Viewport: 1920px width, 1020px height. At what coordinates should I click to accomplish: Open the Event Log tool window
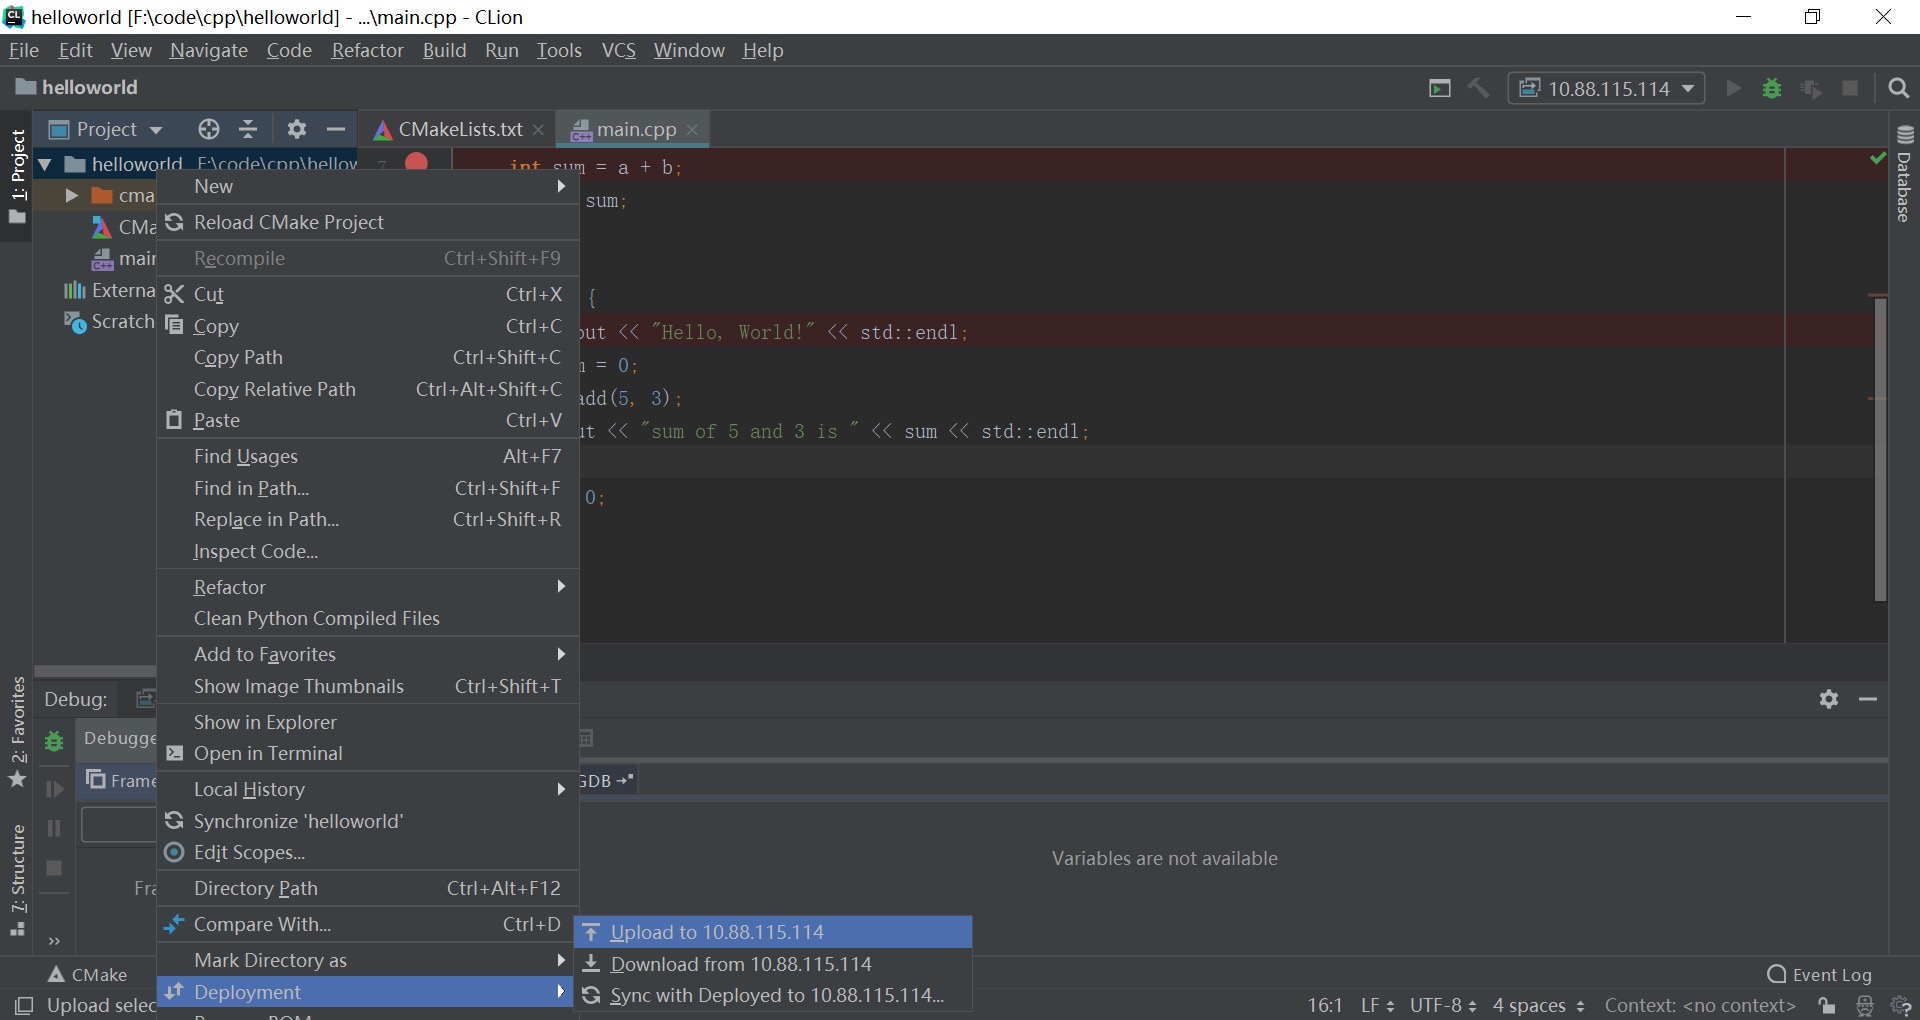[1819, 974]
